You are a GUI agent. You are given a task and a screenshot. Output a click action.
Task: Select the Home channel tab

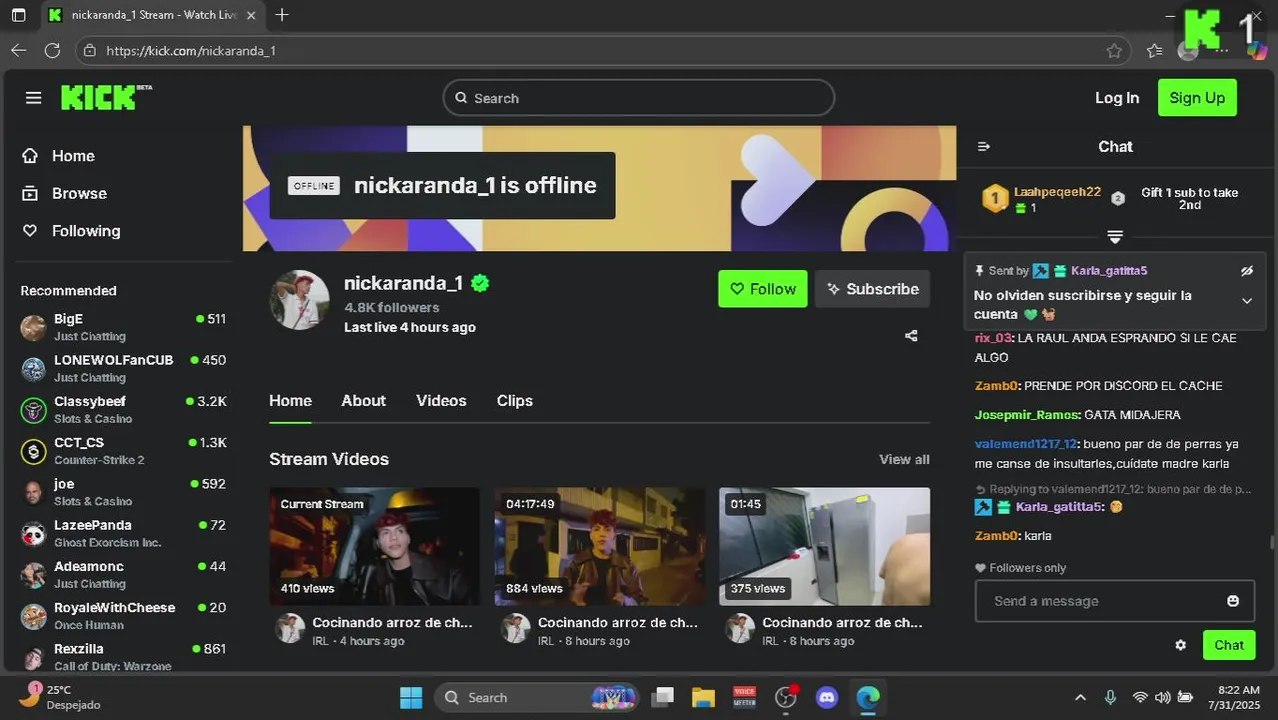290,401
